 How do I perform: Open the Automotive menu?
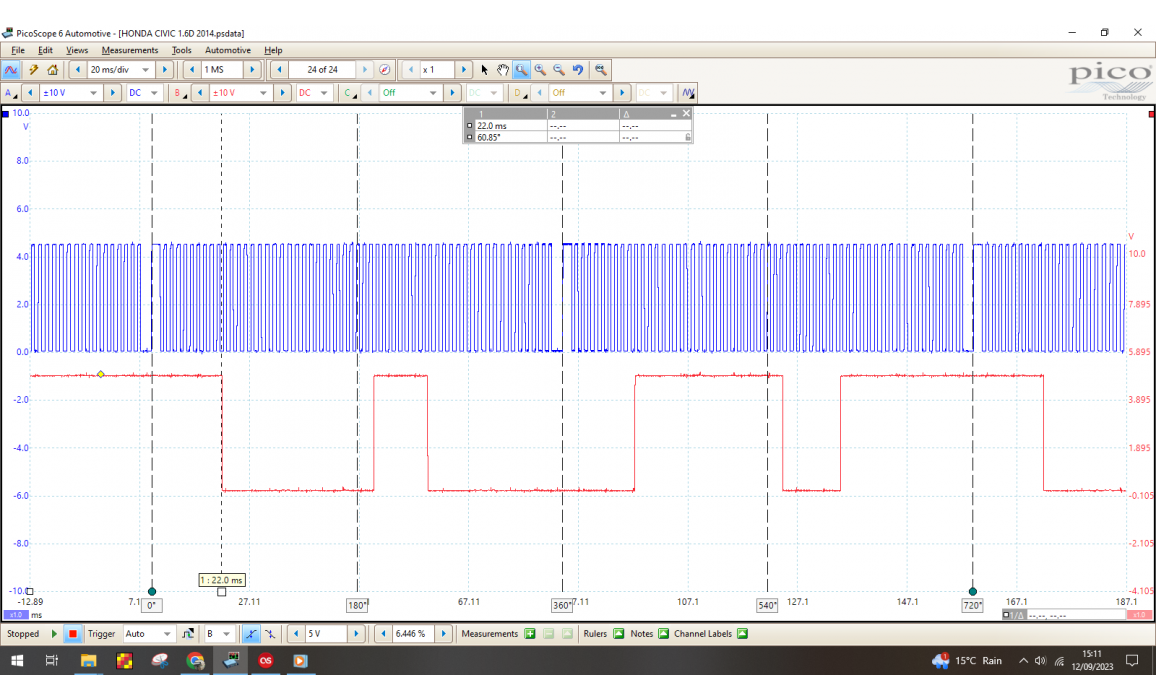pos(228,50)
